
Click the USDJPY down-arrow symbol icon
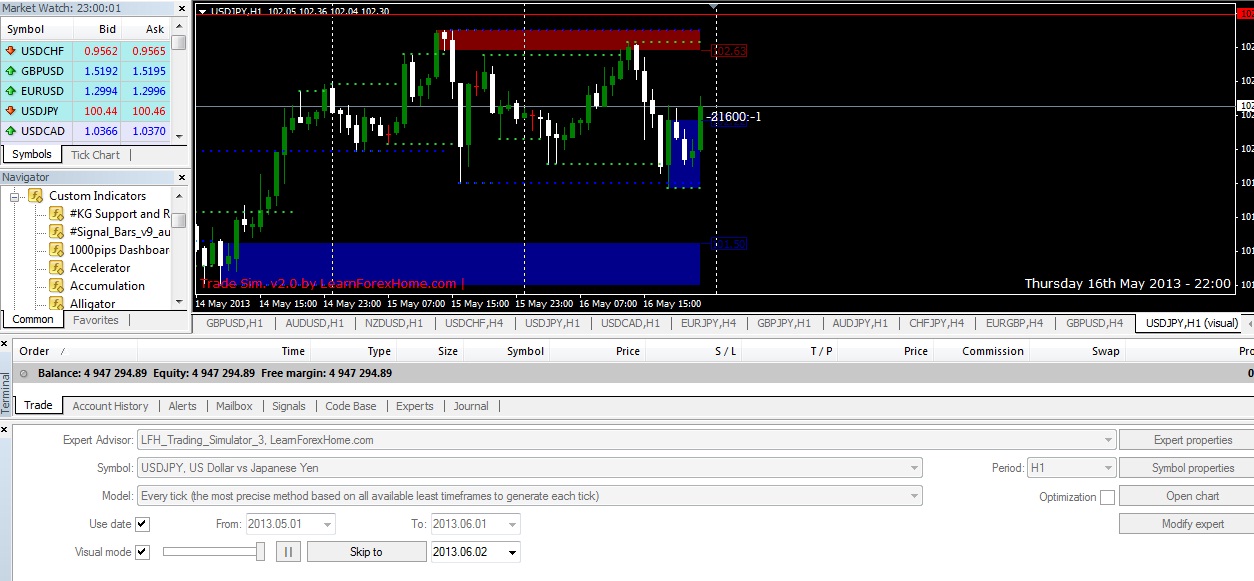11,111
